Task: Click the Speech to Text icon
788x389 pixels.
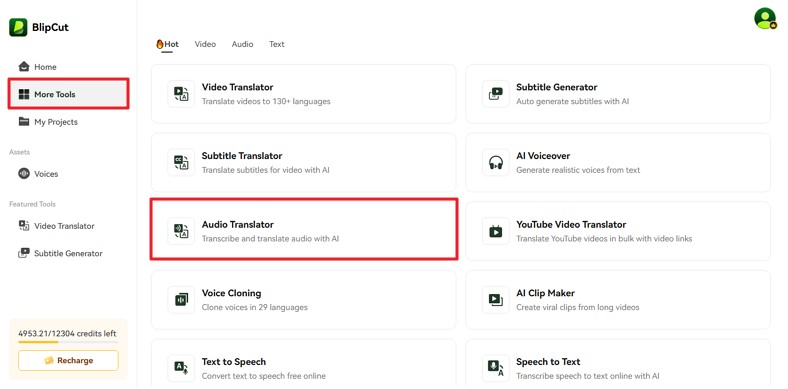Action: [496, 368]
